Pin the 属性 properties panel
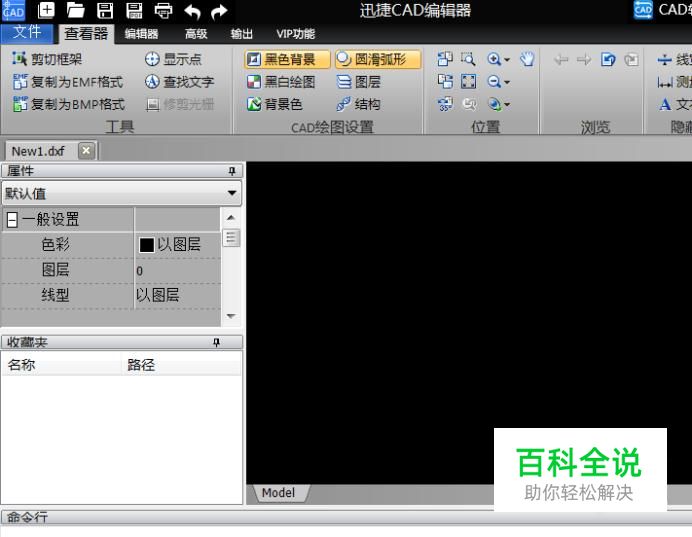692x537 pixels. [x=232, y=171]
